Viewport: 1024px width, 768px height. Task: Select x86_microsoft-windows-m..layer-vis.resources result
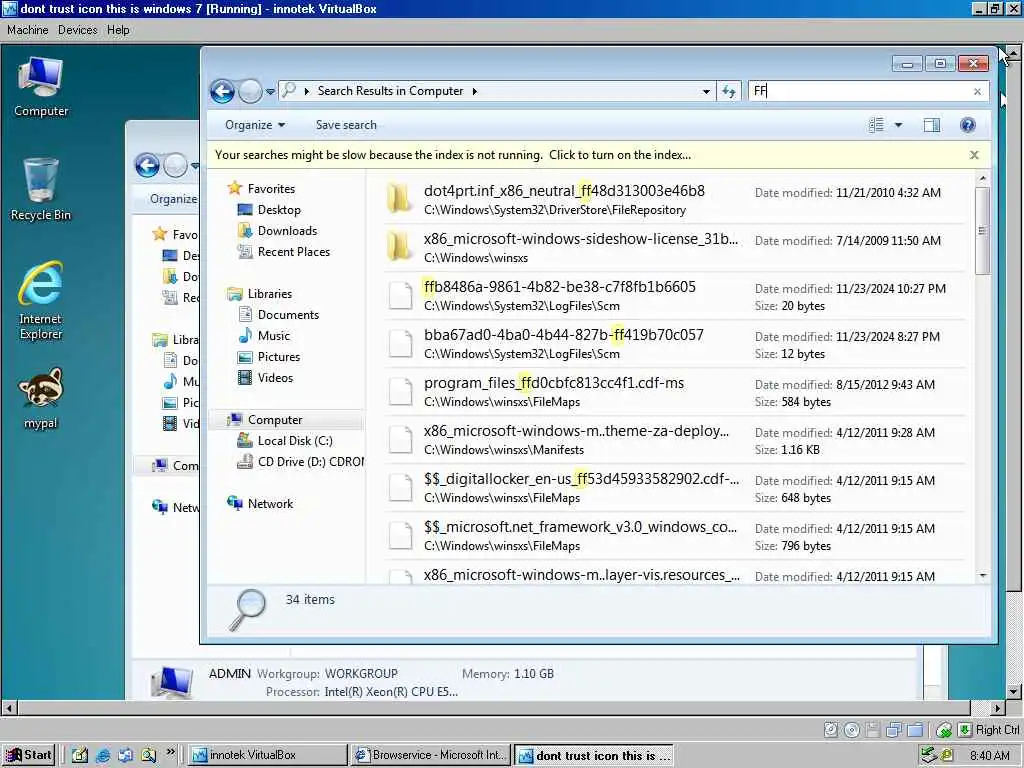(675, 573)
